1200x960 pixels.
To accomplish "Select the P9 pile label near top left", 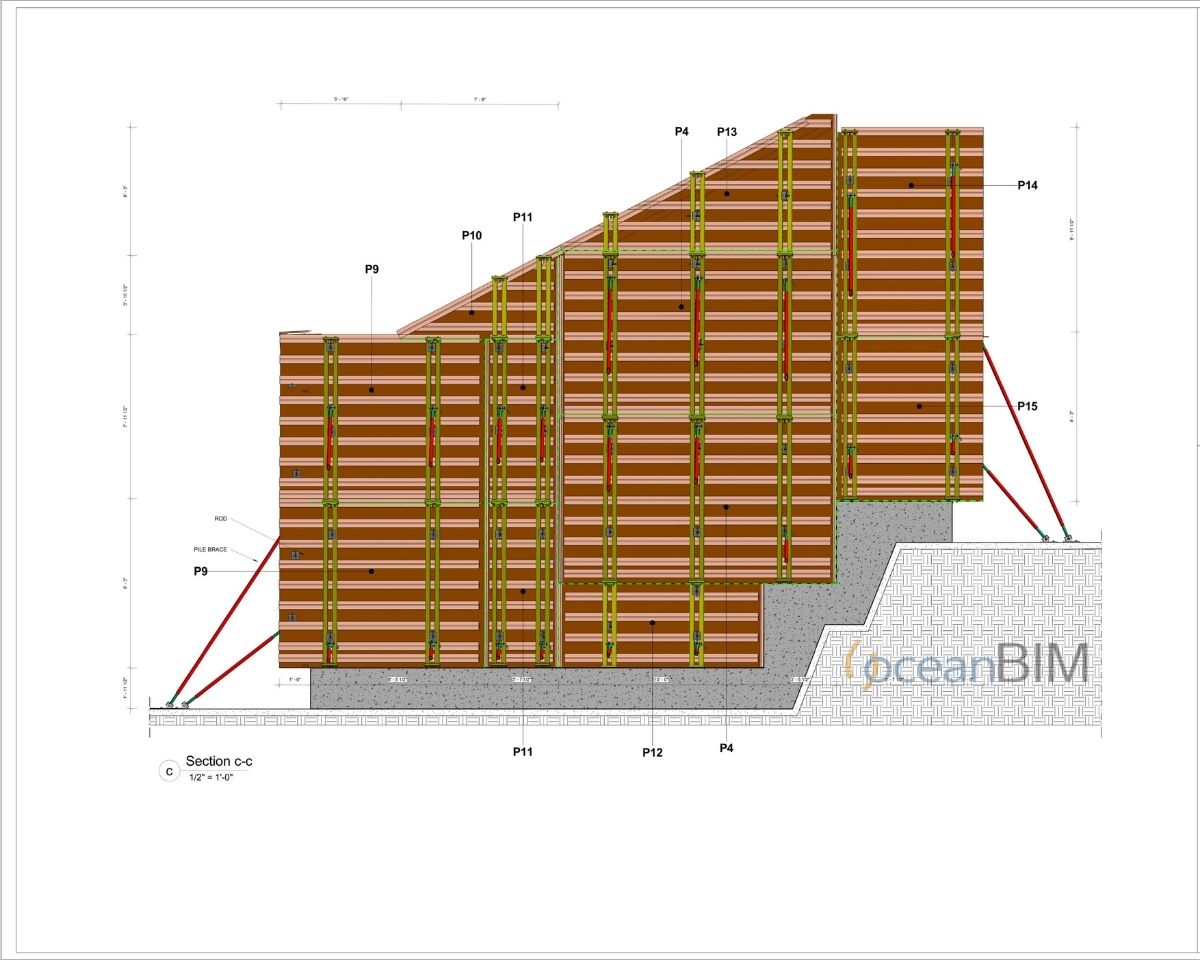I will [372, 268].
